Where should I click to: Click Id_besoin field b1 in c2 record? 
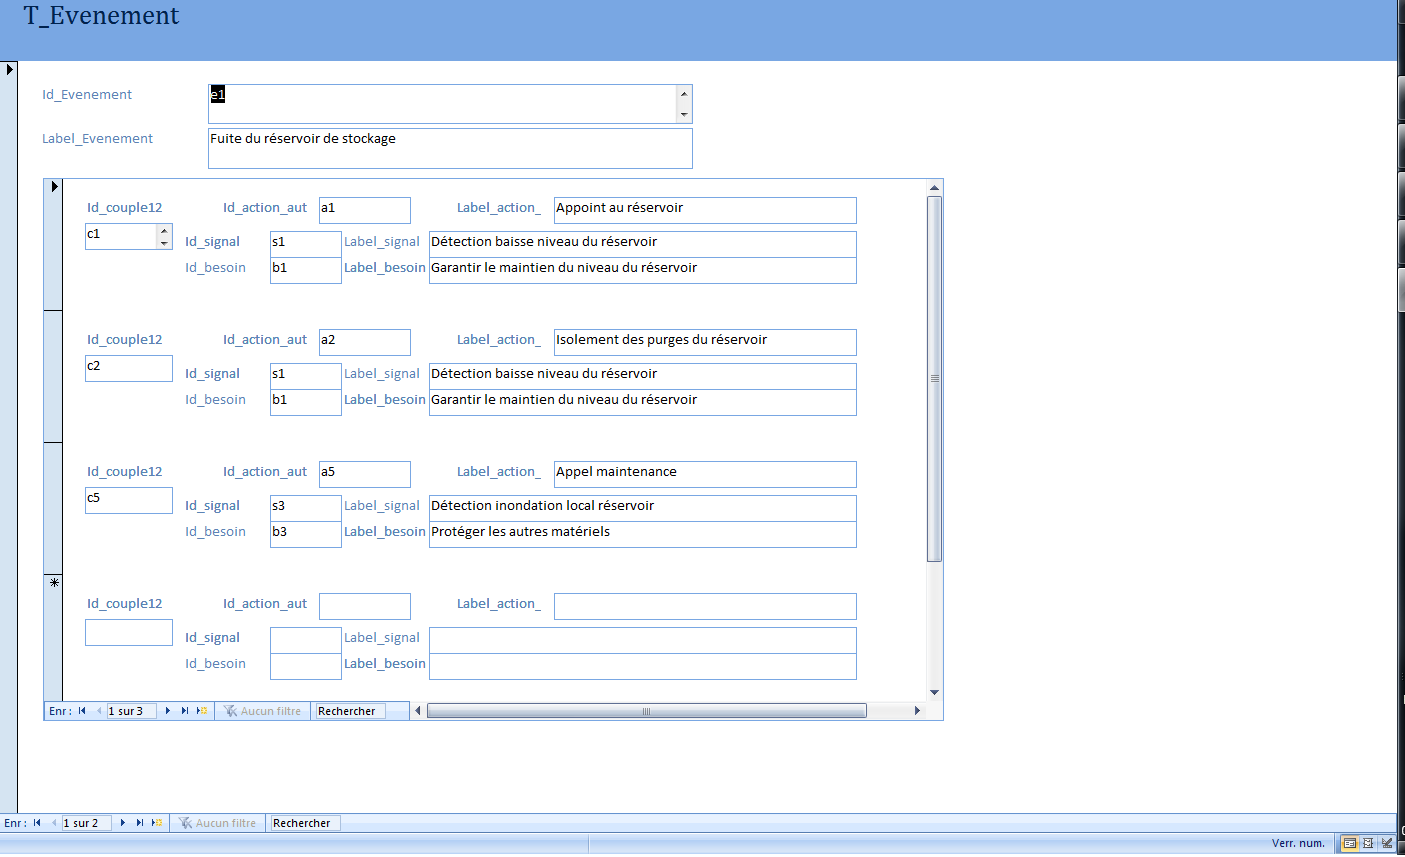[306, 402]
